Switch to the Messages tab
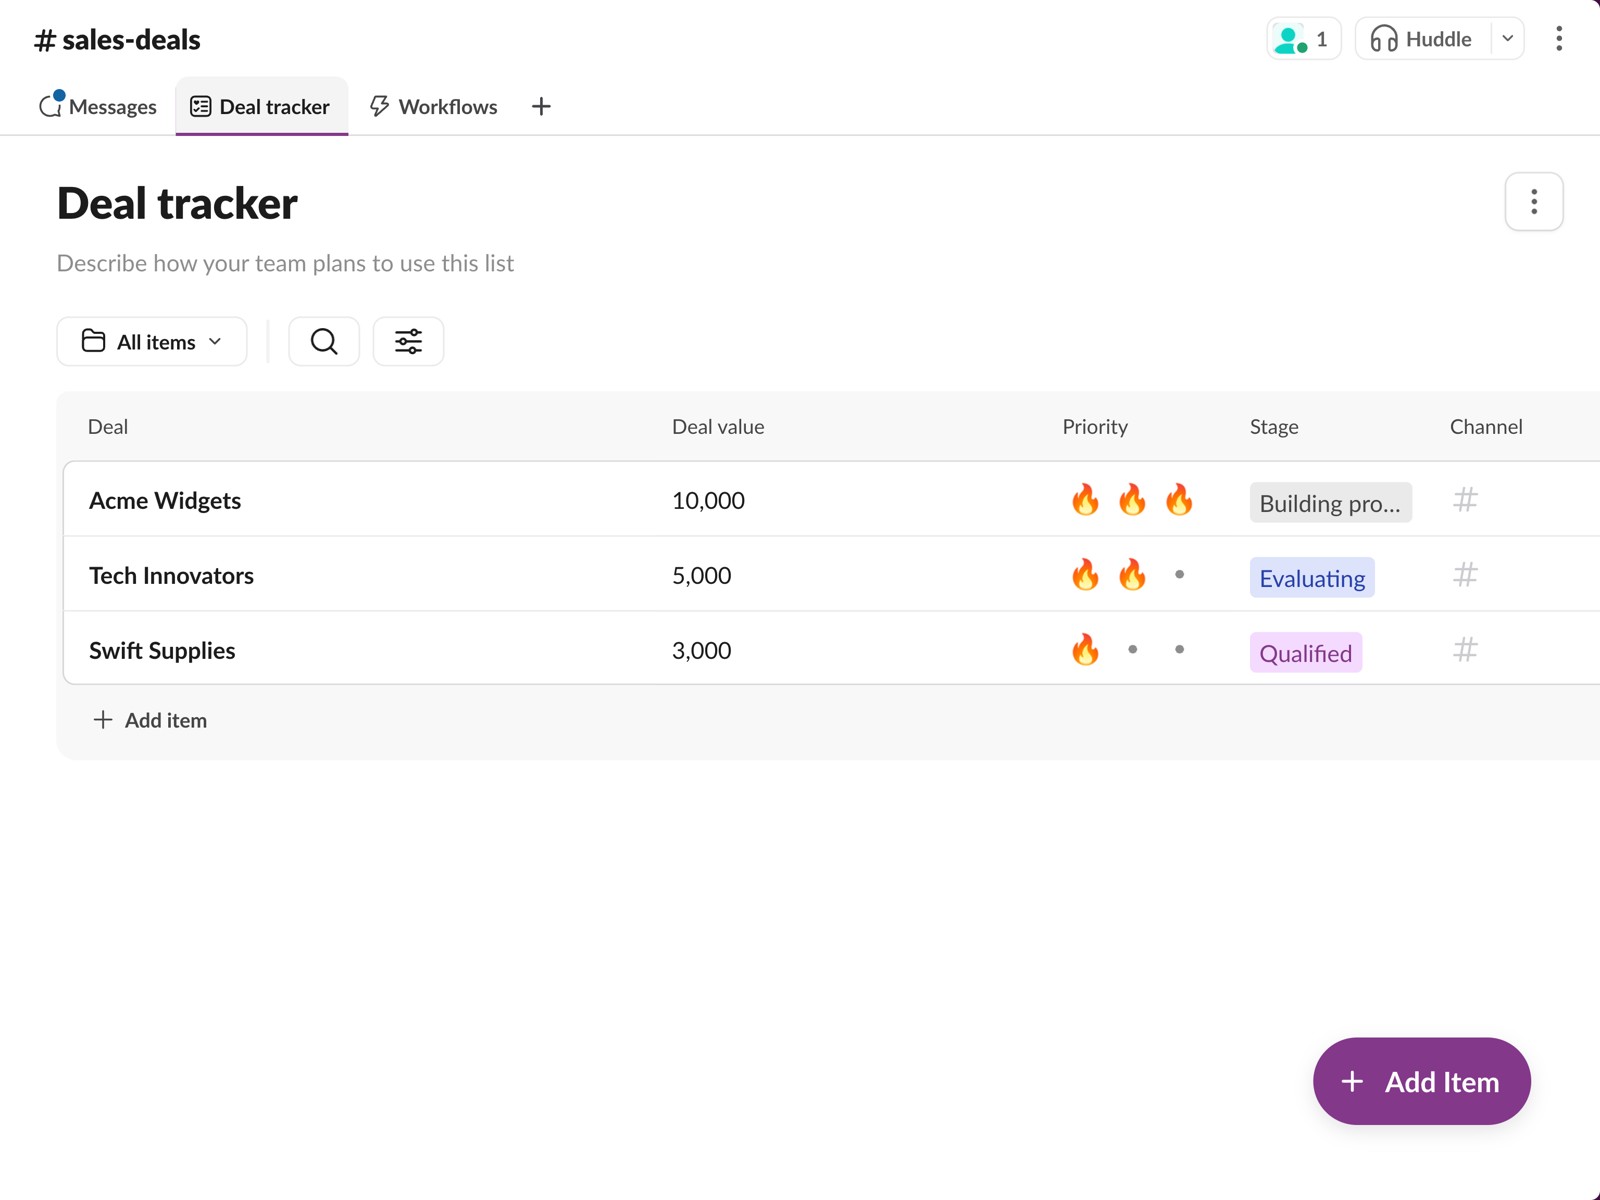The width and height of the screenshot is (1600, 1200). point(98,106)
